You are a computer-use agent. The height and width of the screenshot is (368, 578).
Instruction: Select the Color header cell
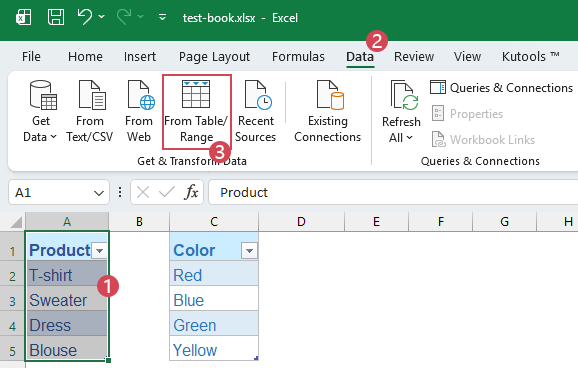coord(214,246)
